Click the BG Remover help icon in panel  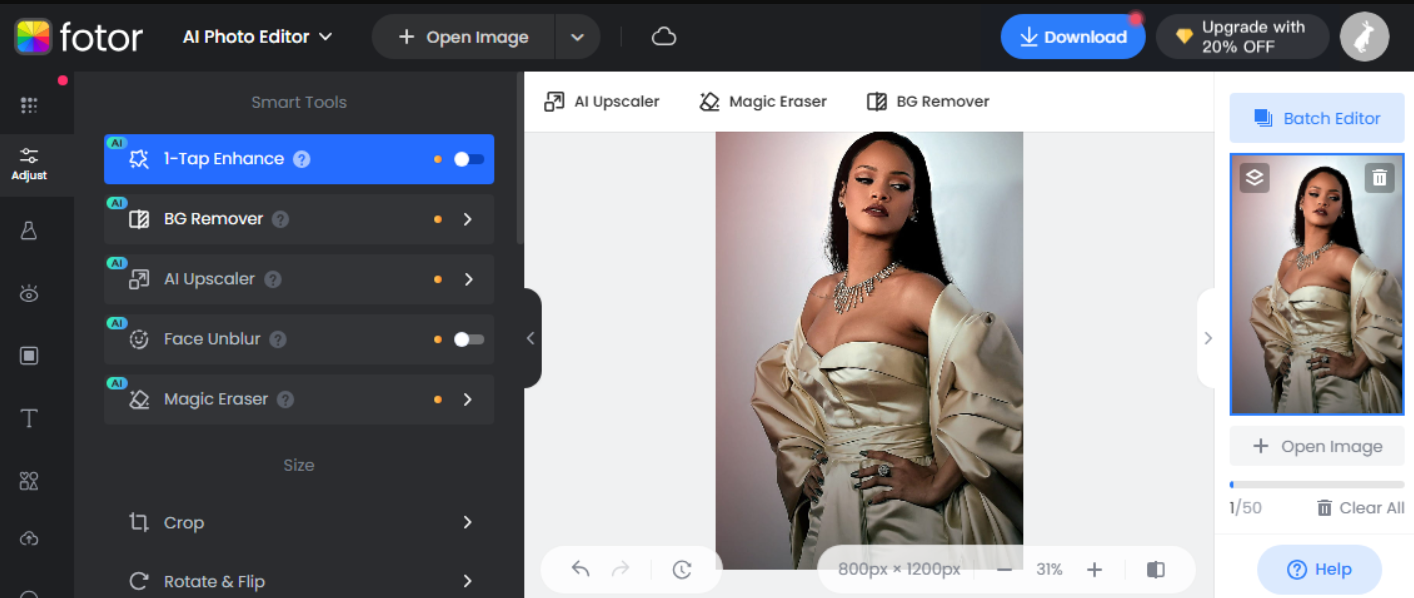[280, 219]
